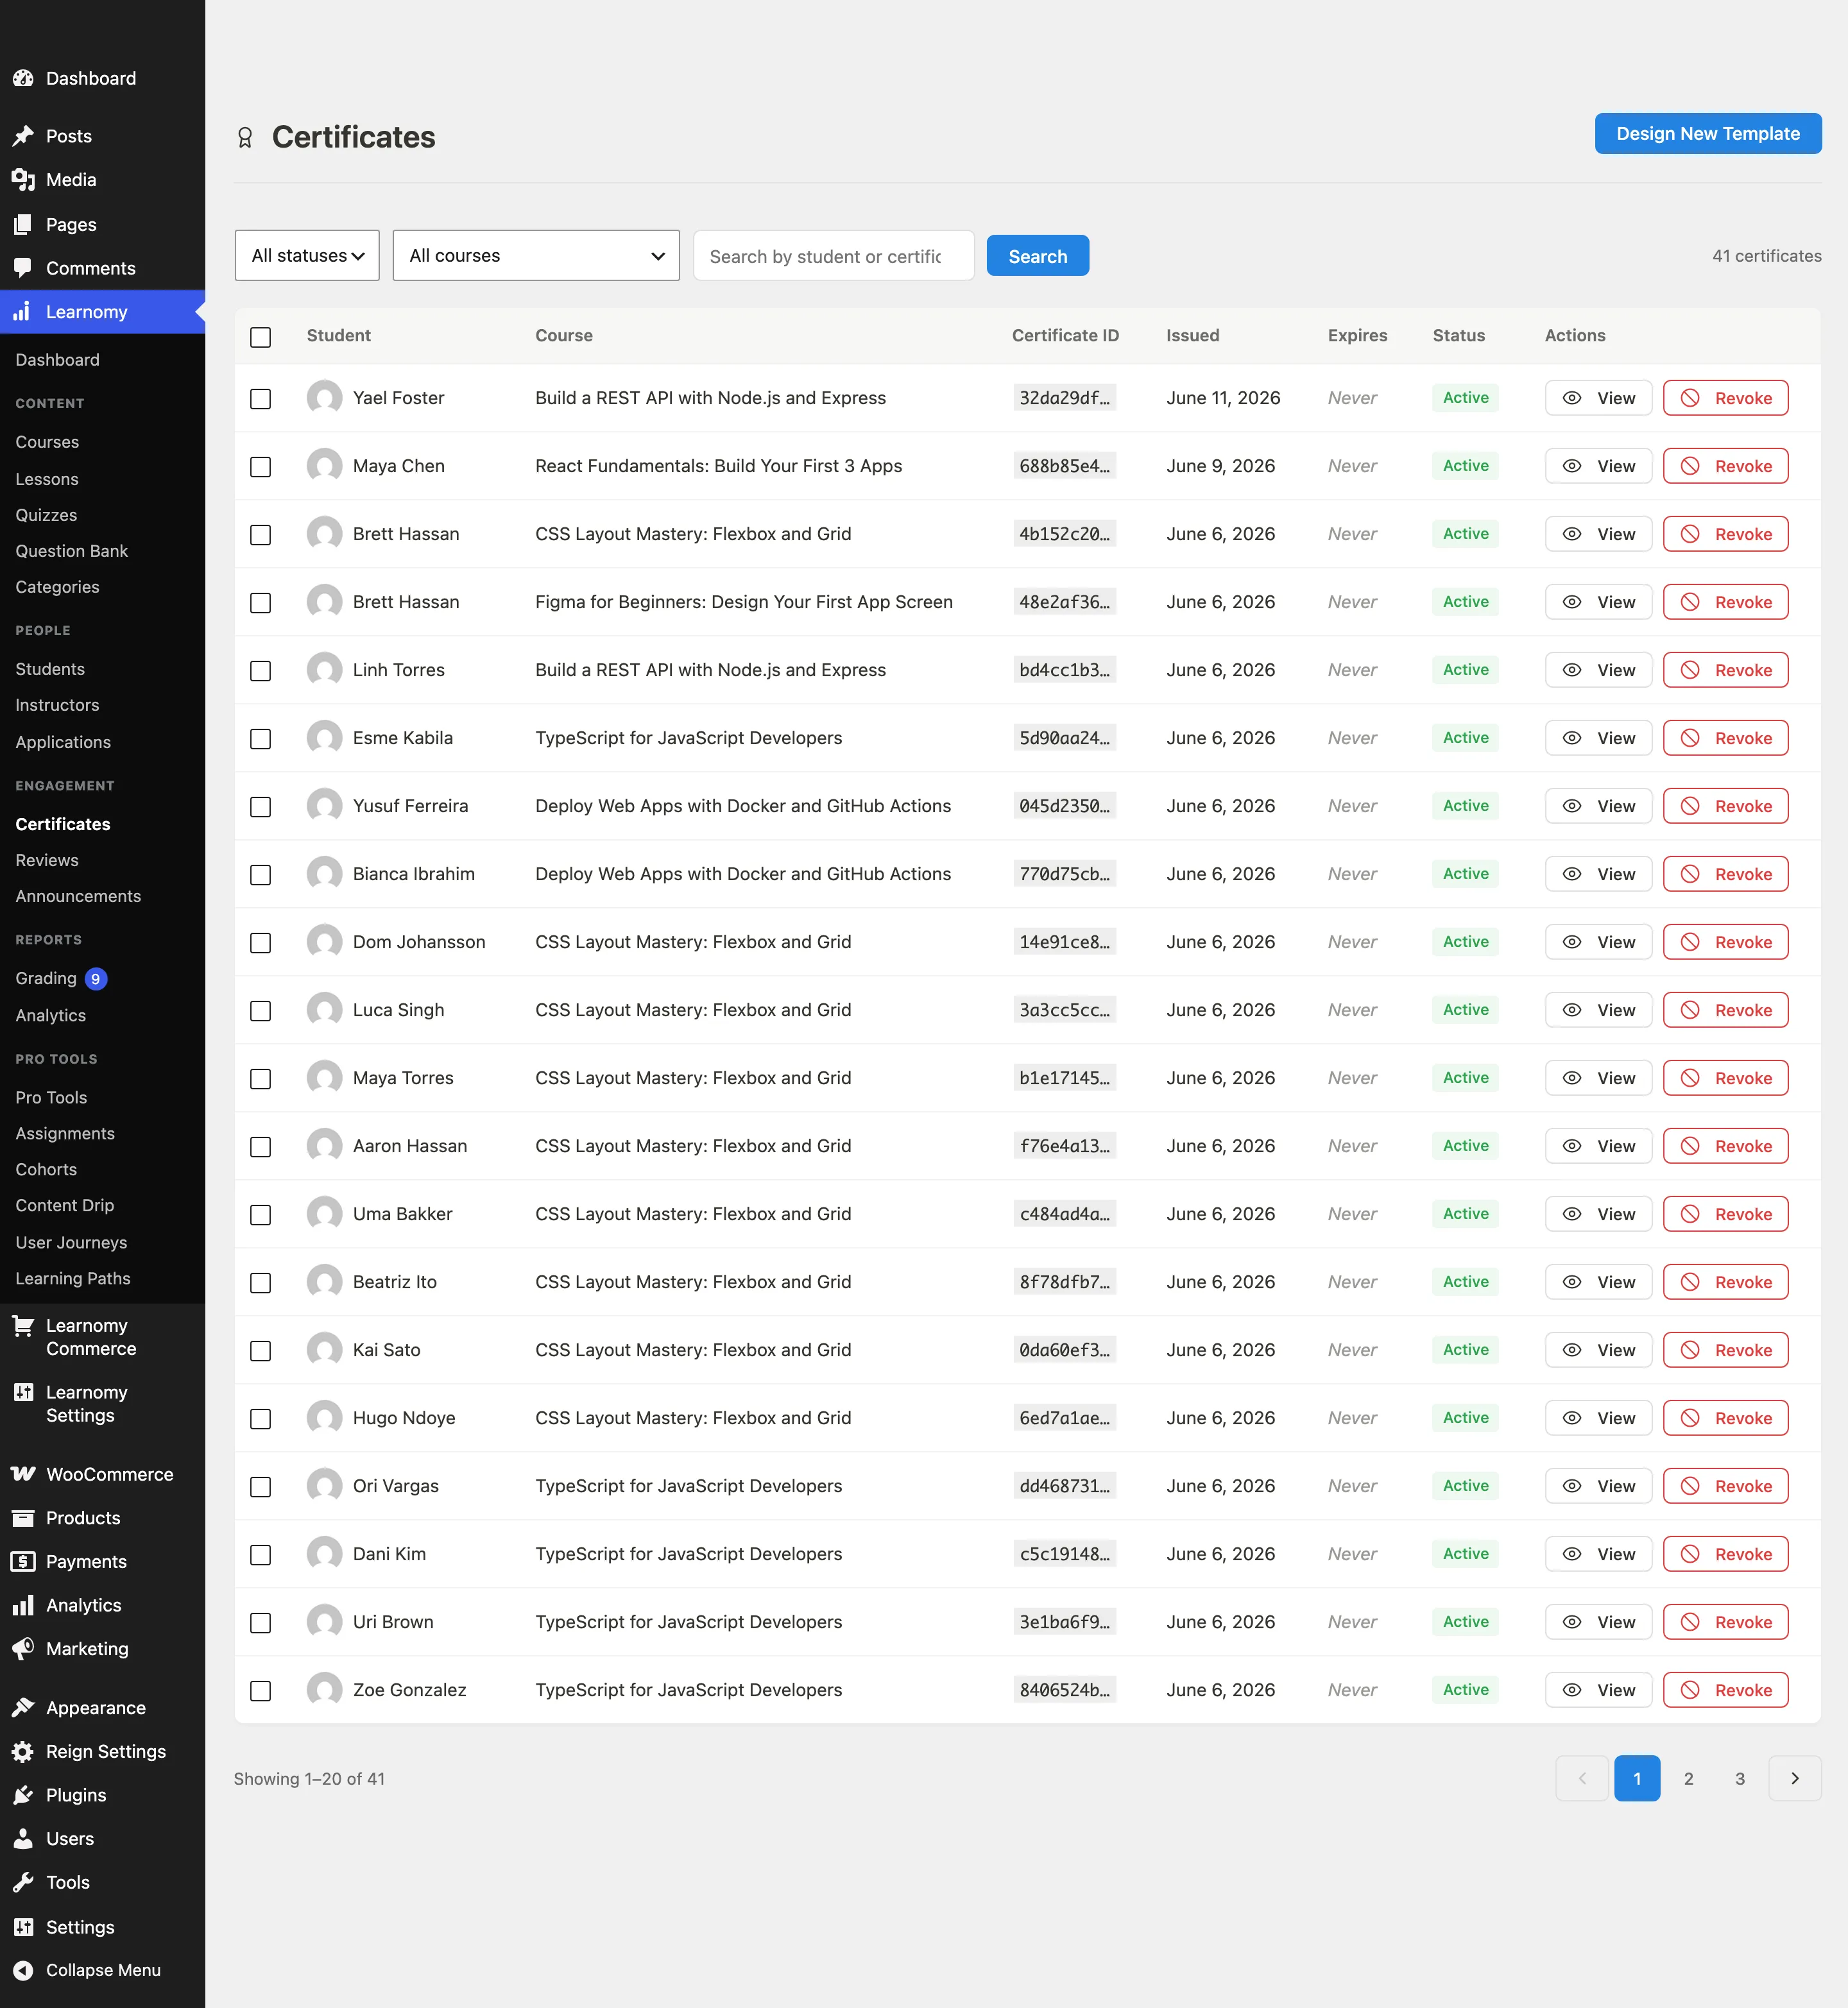The height and width of the screenshot is (2008, 1848).
Task: Open the Learnomy Commerce cart icon
Action: pos(23,1326)
